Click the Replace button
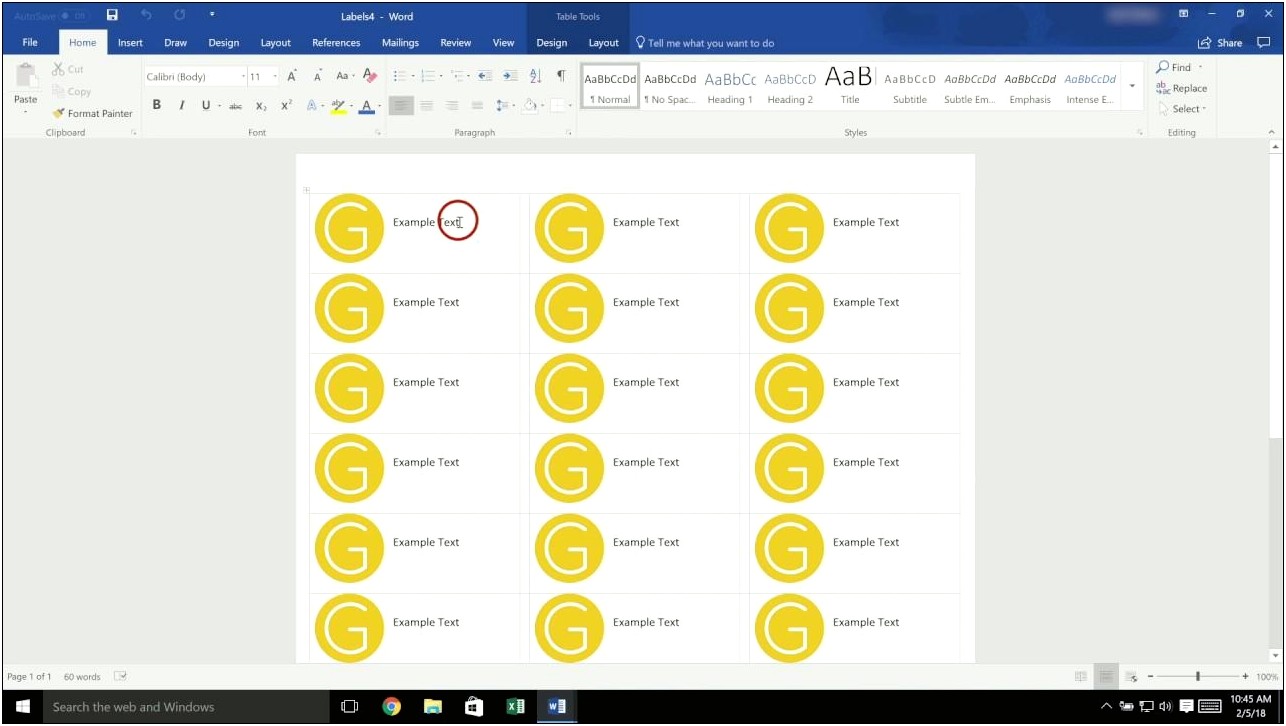1286x726 pixels. [x=1182, y=88]
